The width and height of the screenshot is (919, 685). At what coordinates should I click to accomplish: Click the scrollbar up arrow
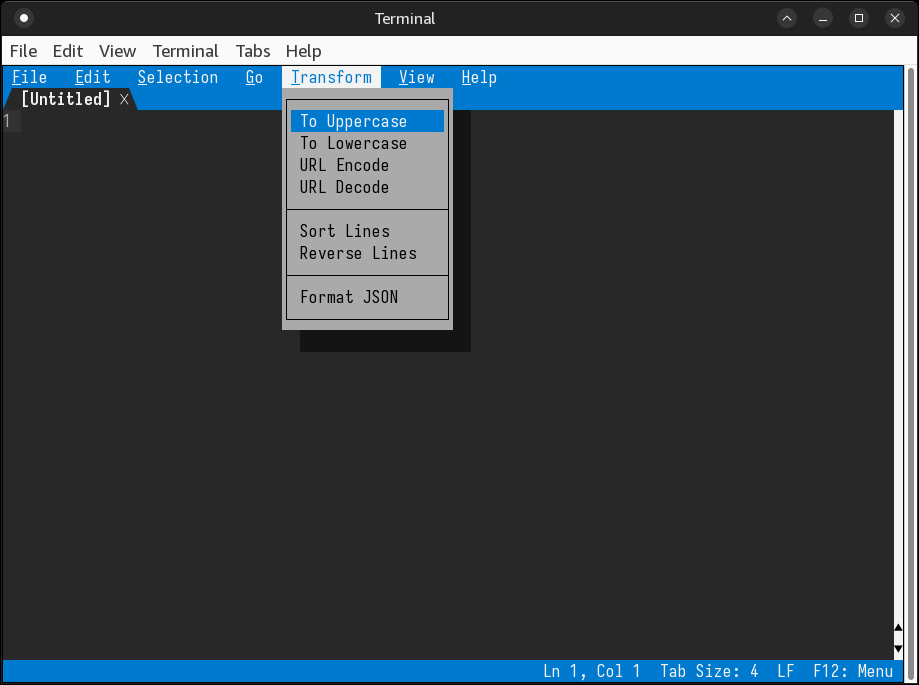(x=898, y=629)
